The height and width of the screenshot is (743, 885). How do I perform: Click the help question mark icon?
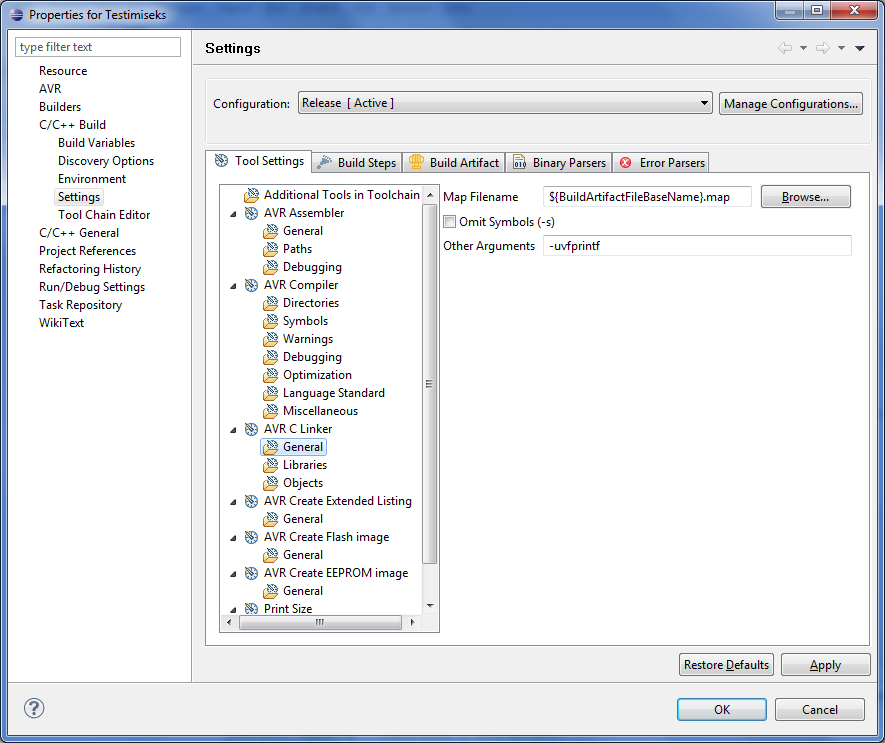[x=34, y=709]
